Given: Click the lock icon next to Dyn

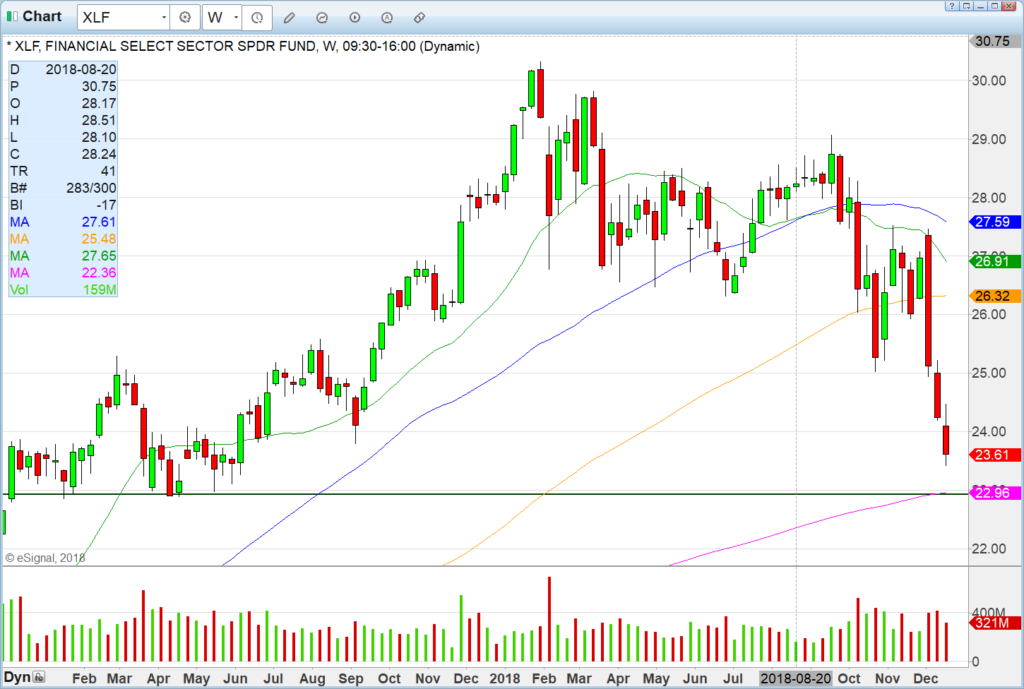Looking at the screenshot, I should (x=39, y=677).
